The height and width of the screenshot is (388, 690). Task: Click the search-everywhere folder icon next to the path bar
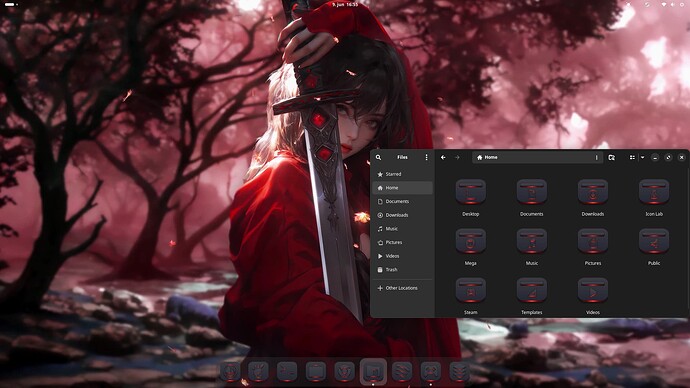coord(612,157)
